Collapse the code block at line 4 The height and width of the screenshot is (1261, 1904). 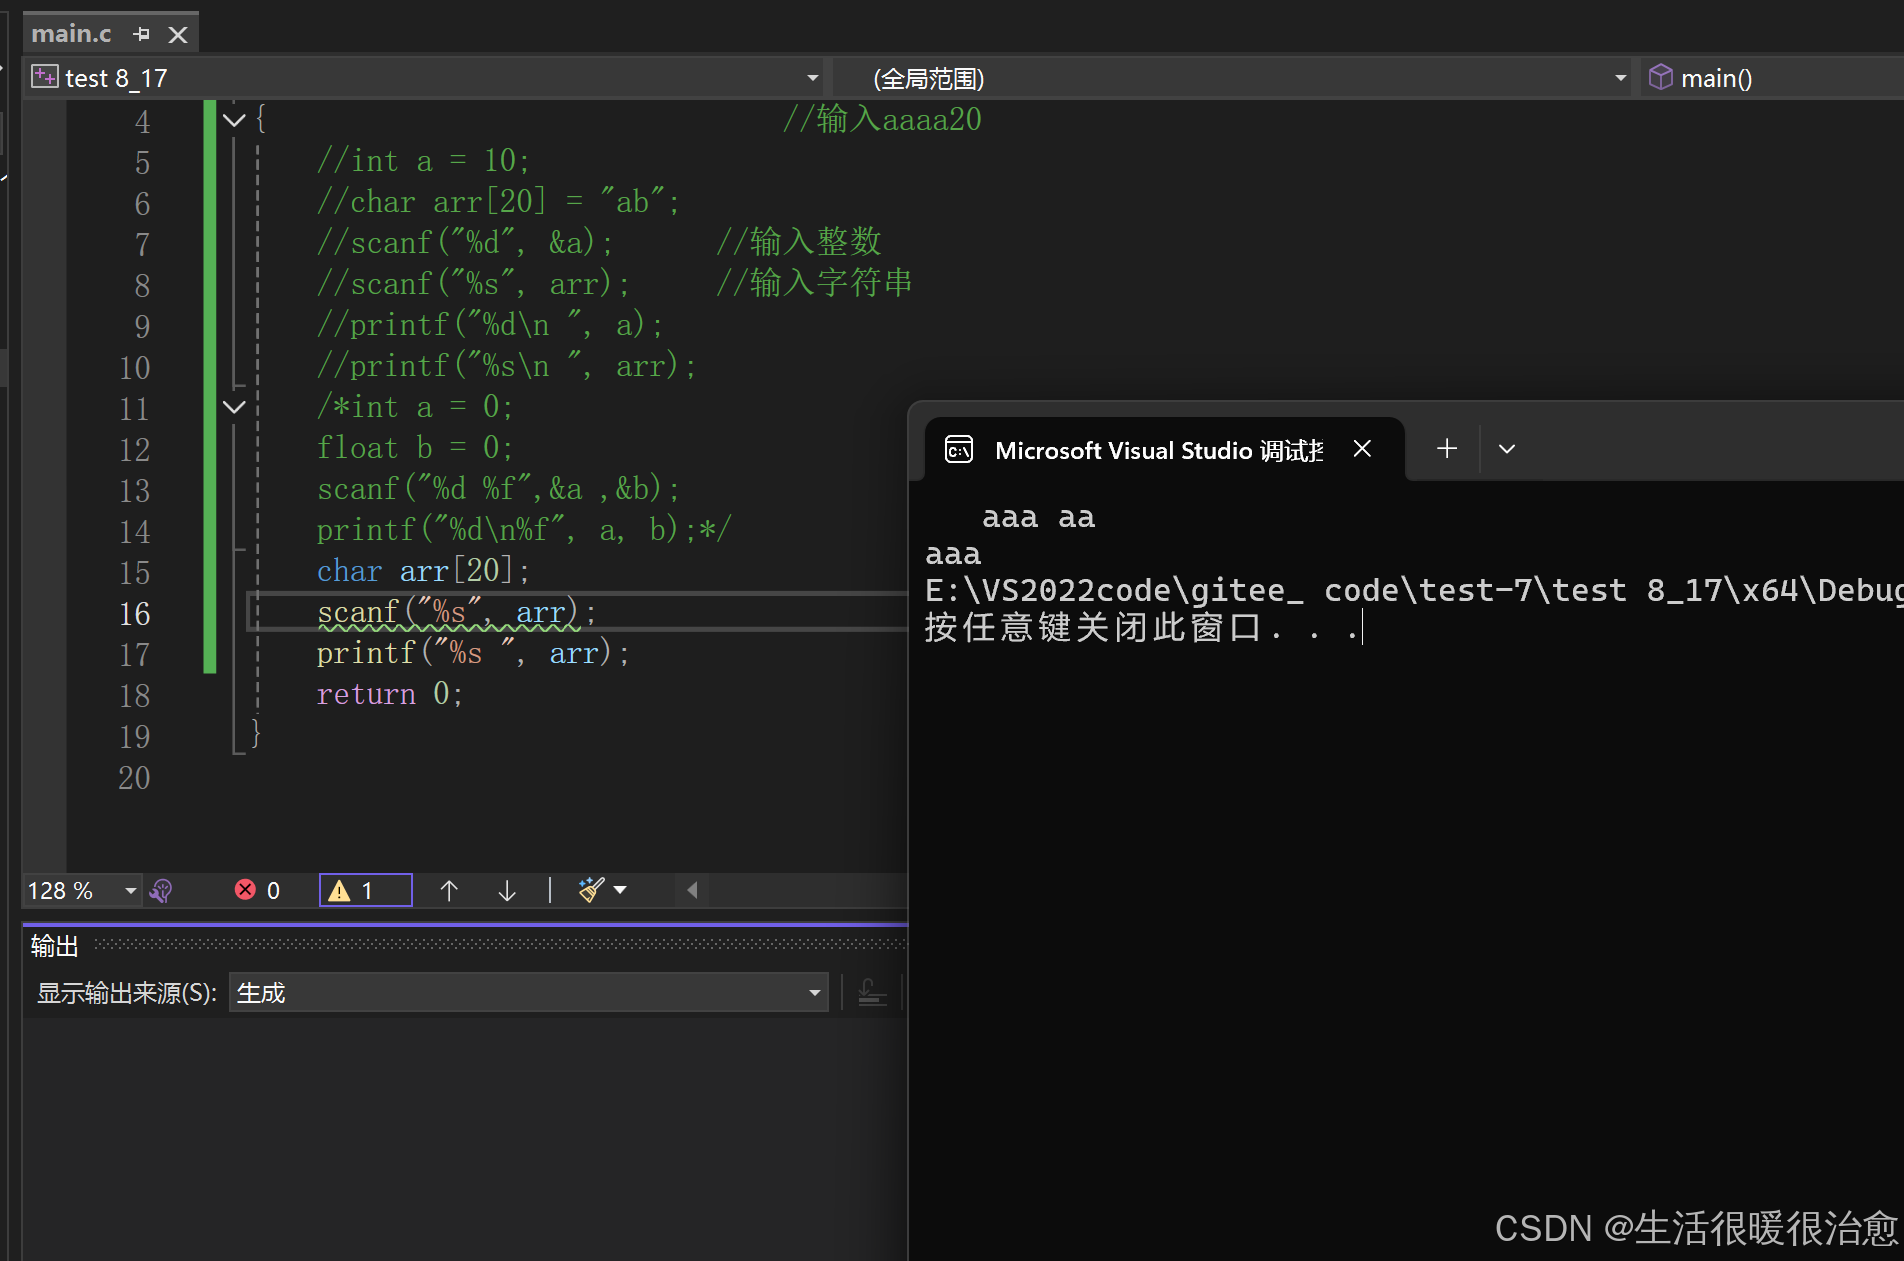pos(234,121)
